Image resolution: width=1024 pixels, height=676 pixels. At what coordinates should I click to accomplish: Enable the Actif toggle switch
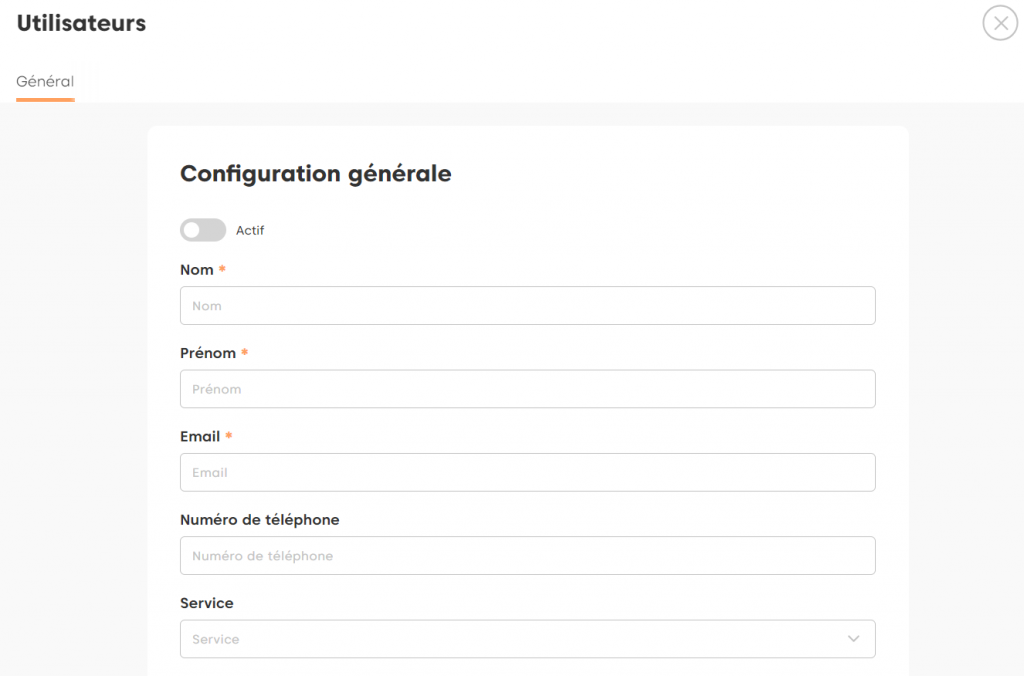coord(203,230)
